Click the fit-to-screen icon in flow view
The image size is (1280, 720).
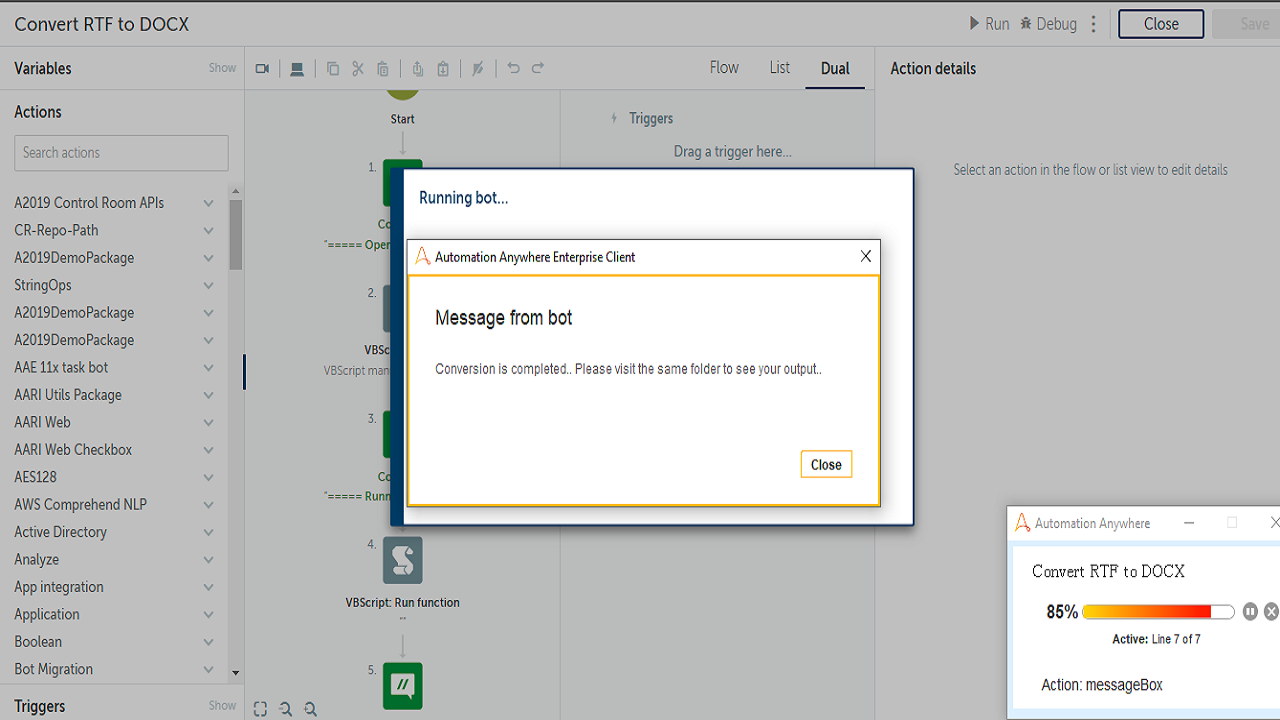tap(260, 709)
